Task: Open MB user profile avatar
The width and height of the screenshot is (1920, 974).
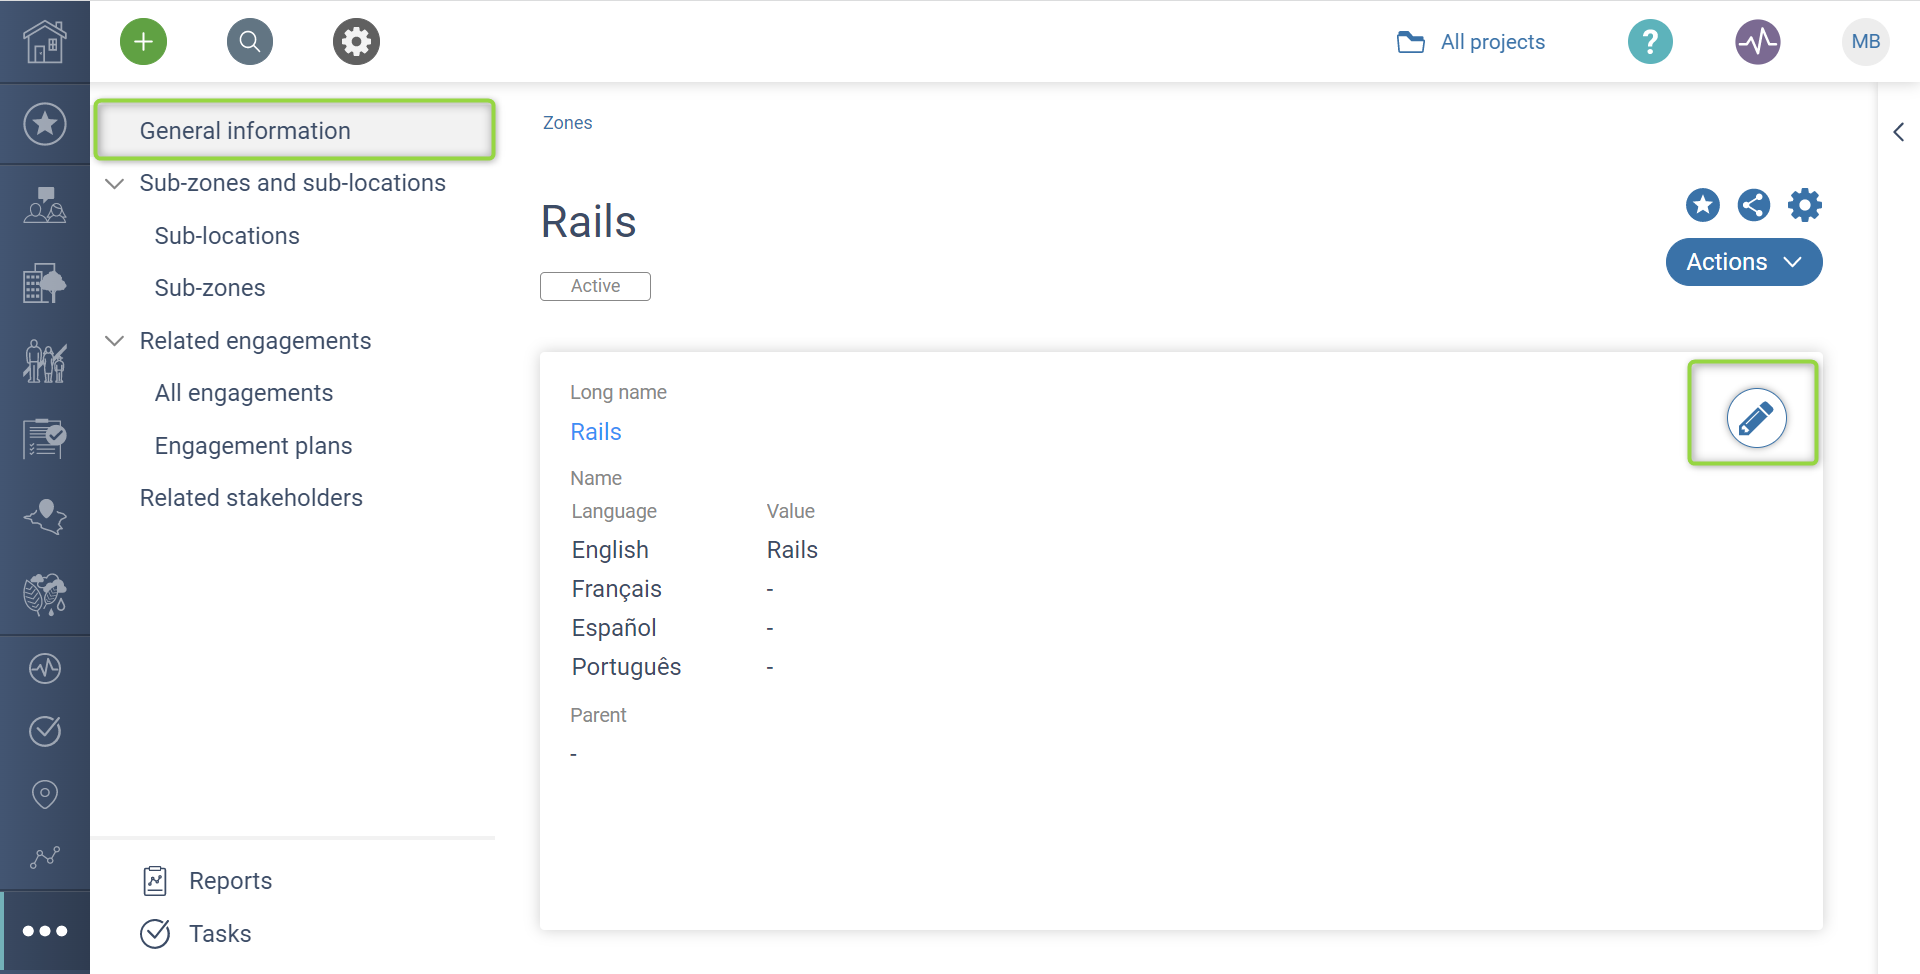Action: (x=1865, y=42)
